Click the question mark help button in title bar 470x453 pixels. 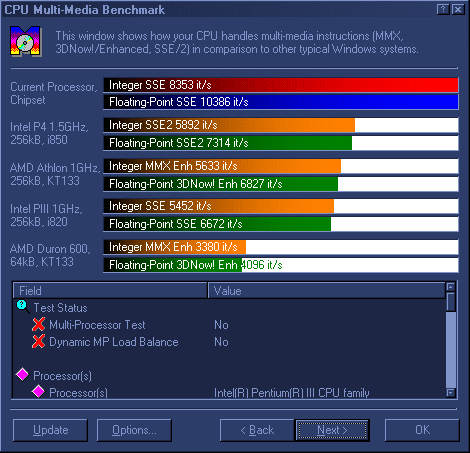443,9
